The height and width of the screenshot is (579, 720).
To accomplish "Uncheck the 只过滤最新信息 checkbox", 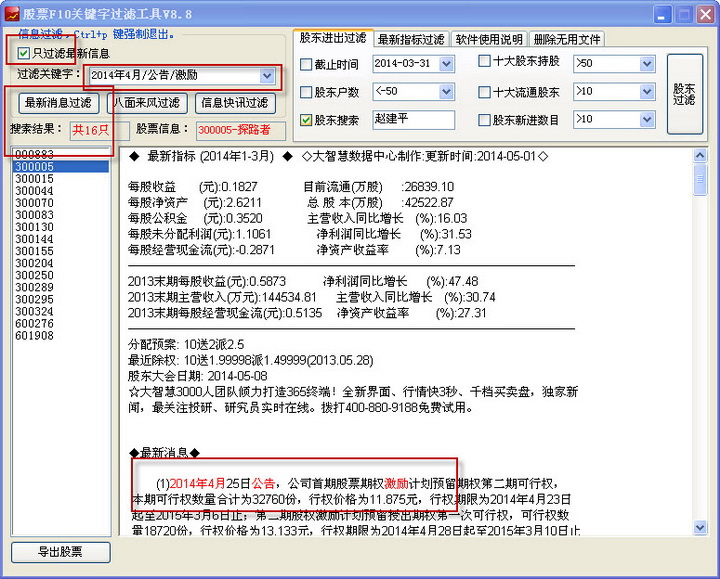I will click(x=24, y=53).
